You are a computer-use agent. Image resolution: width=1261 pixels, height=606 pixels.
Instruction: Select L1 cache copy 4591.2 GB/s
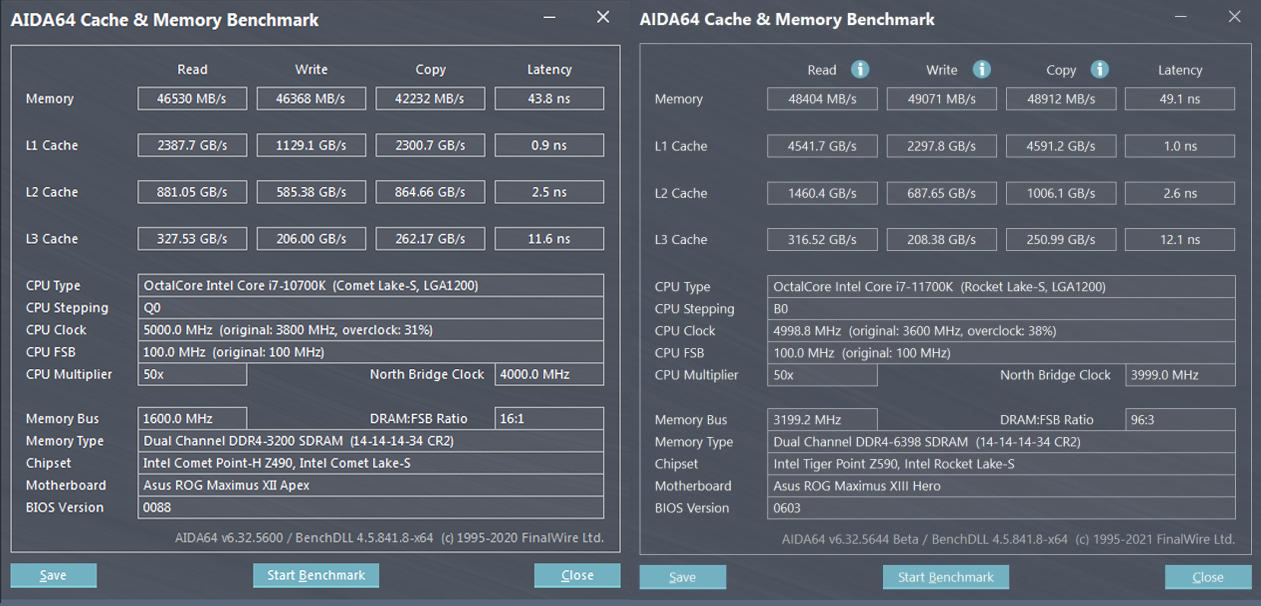click(1060, 146)
